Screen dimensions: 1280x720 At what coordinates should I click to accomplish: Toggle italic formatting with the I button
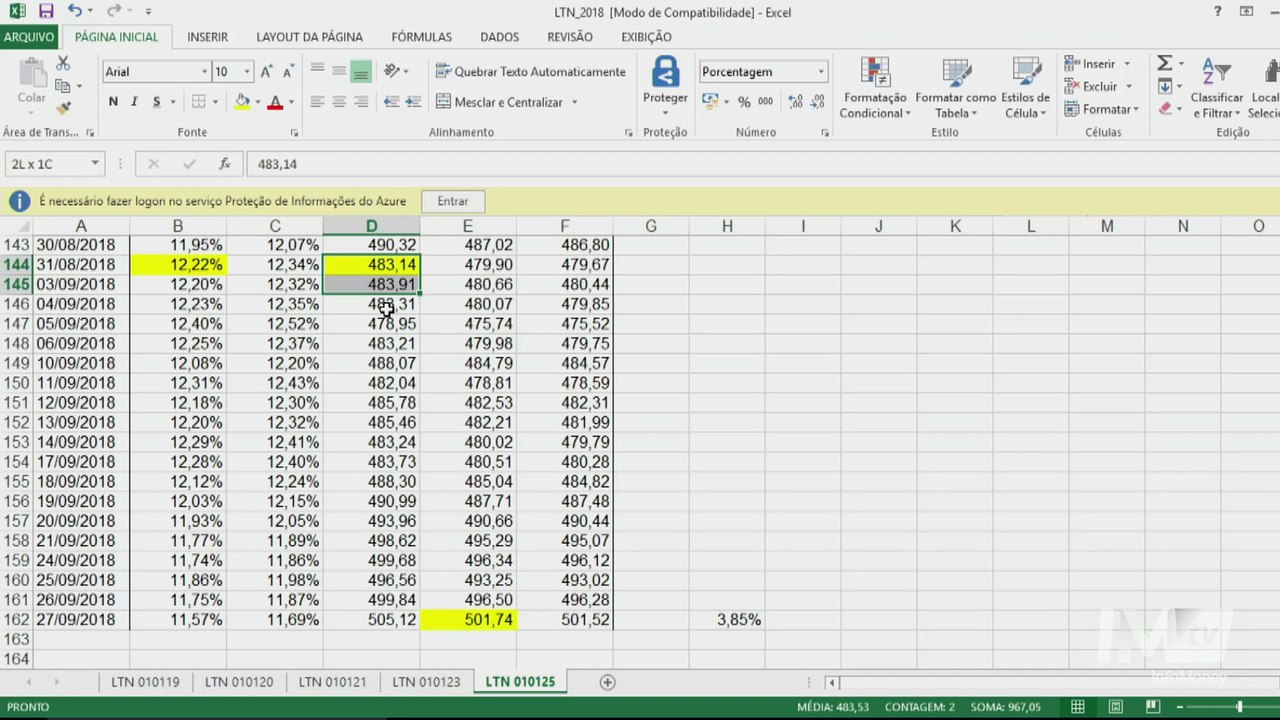click(134, 102)
